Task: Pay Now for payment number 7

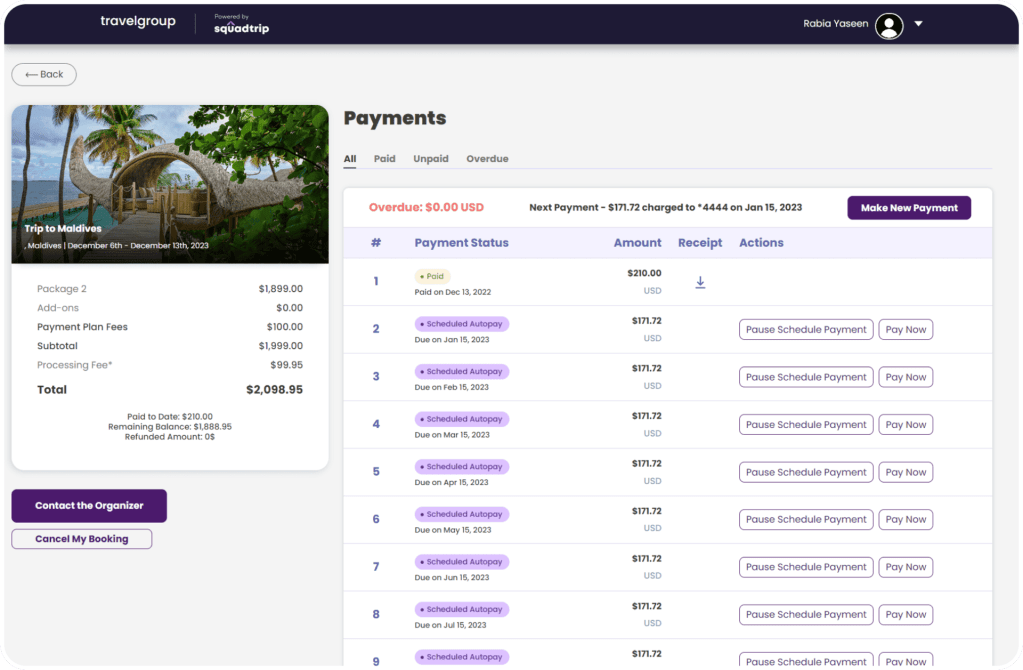Action: tap(905, 567)
